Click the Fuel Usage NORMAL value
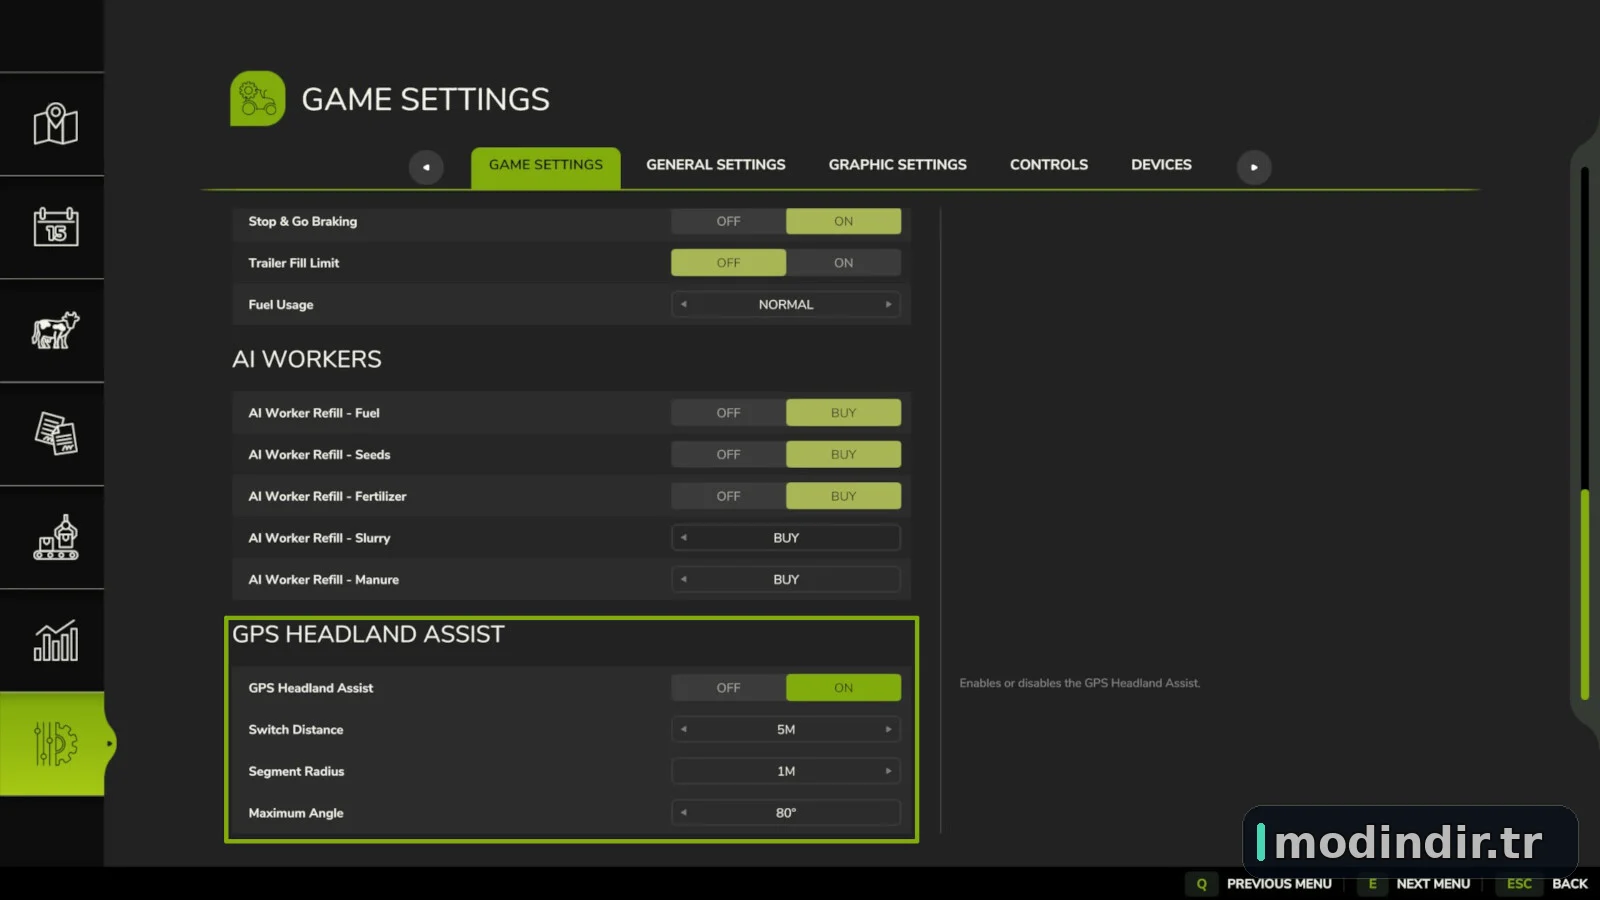Viewport: 1600px width, 900px height. (786, 305)
